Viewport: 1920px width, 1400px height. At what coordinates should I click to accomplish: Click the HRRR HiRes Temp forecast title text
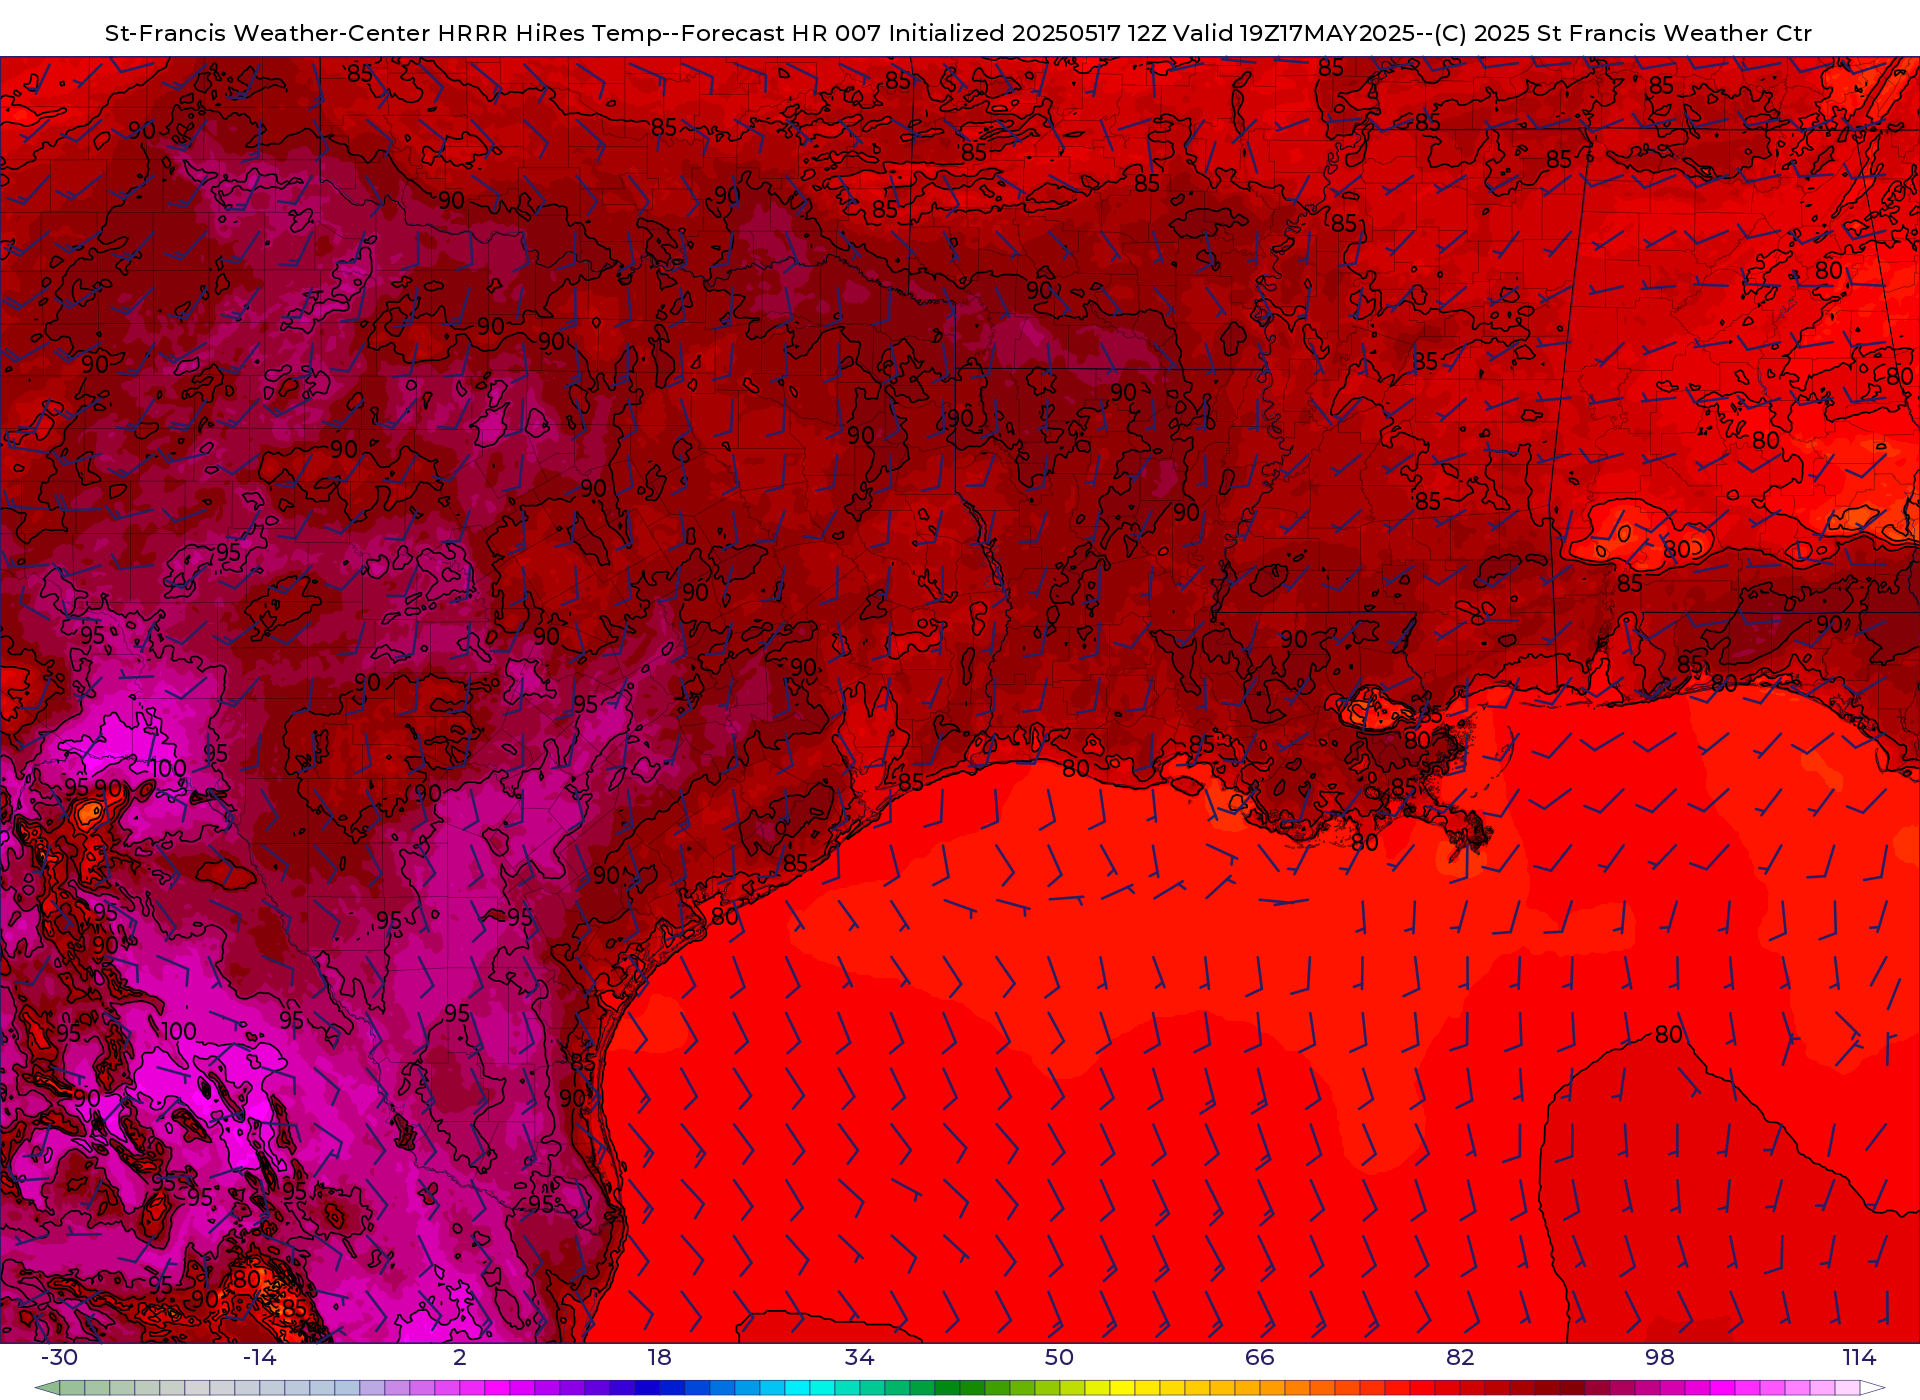pos(958,33)
